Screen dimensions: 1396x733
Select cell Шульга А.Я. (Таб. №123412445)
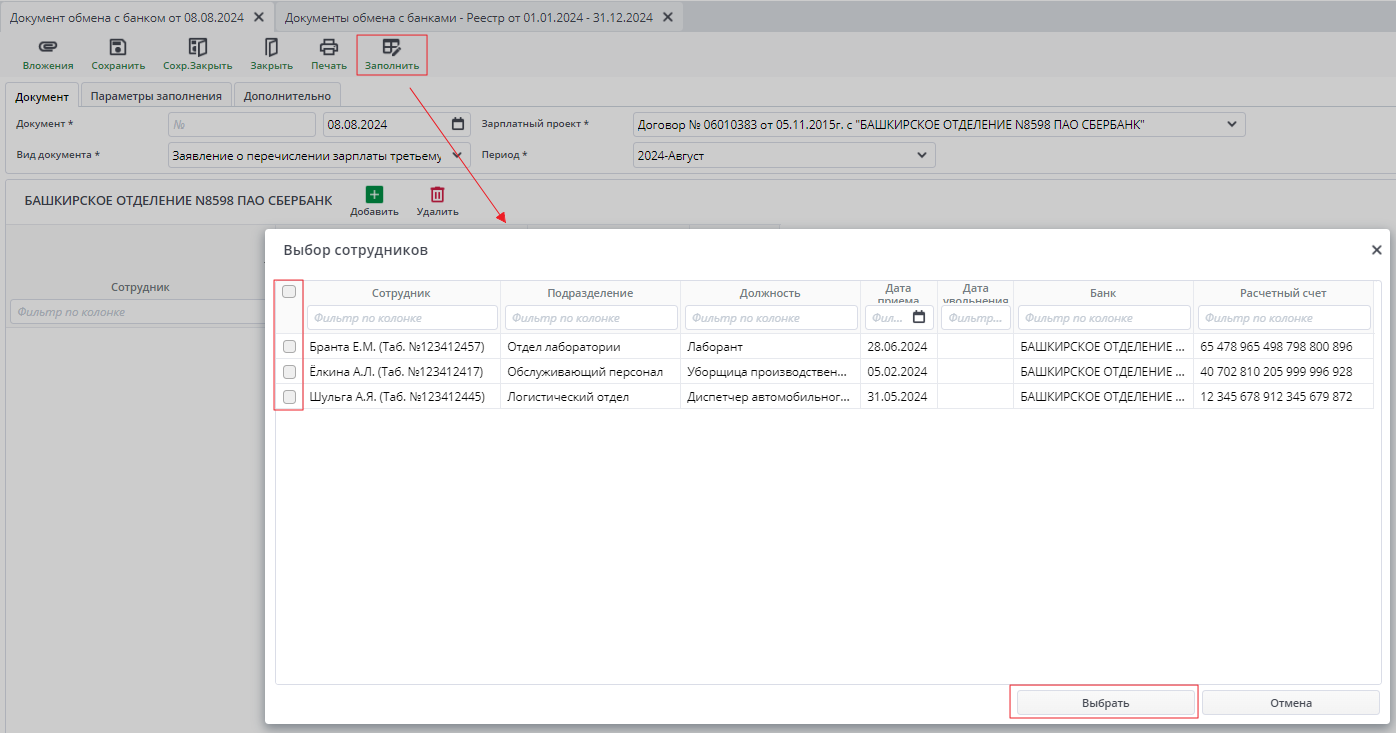click(x=401, y=397)
